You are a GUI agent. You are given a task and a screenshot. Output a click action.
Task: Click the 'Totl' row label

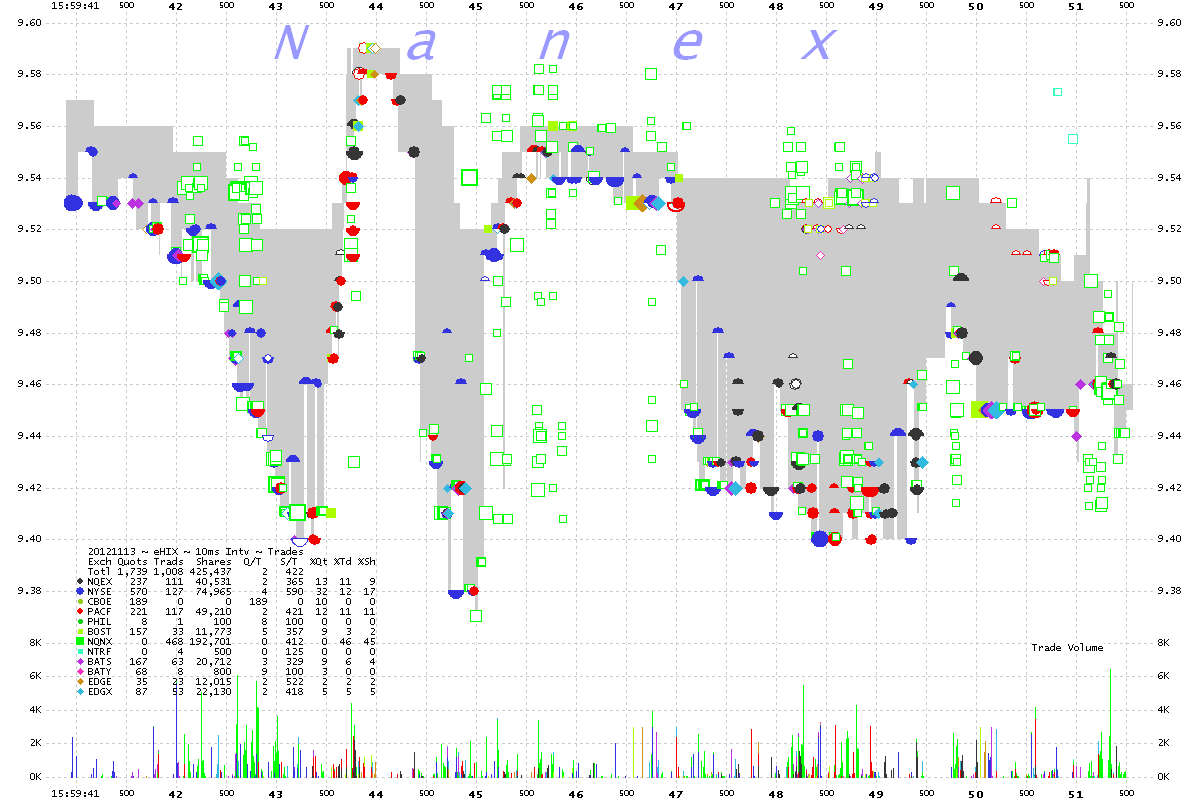pos(100,571)
